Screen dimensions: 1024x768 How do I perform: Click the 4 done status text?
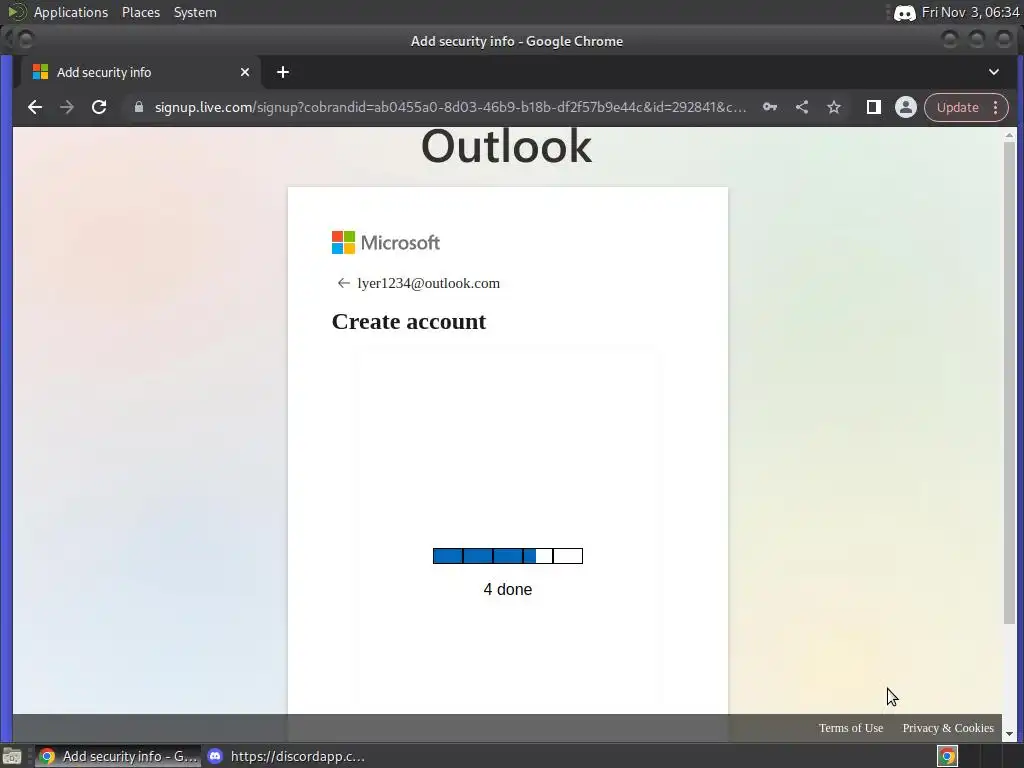coord(507,589)
